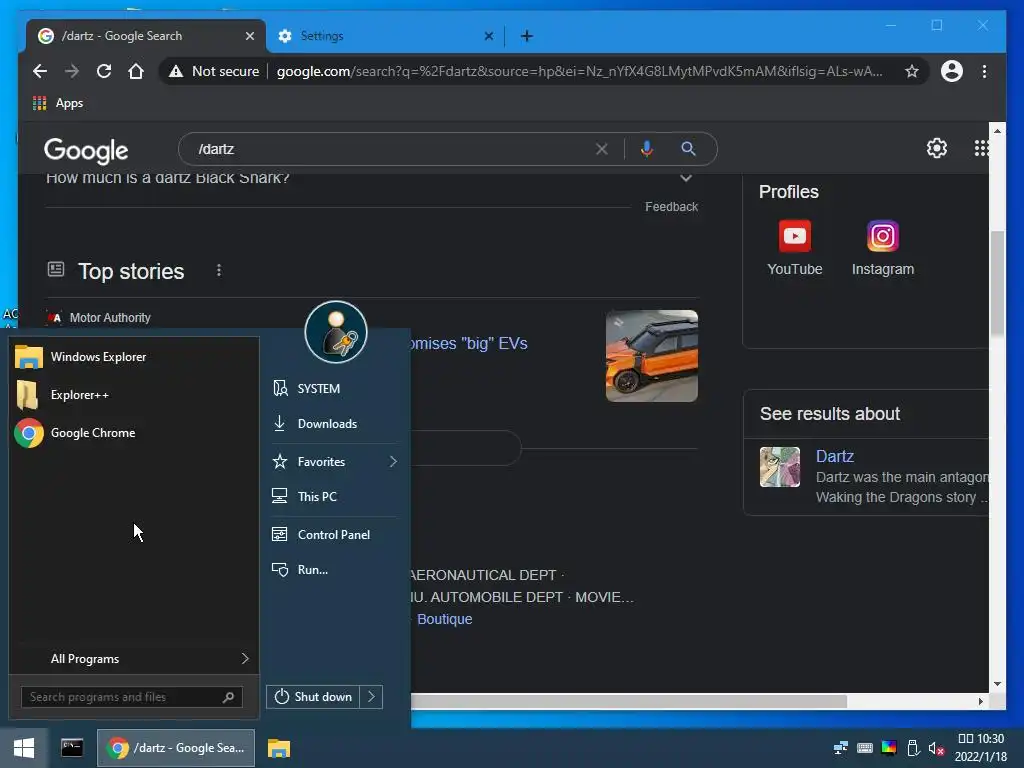Open a new Chrome tab
Screen dimensions: 1024x768
click(x=526, y=36)
